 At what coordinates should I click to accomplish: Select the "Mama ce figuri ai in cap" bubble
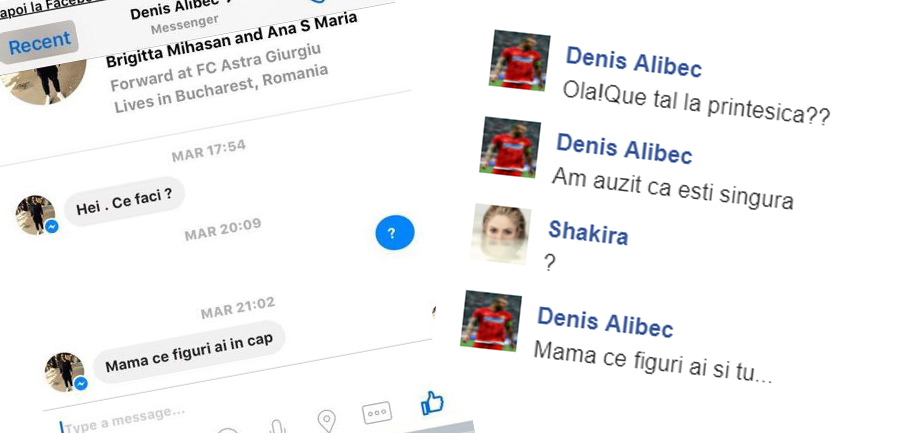point(189,352)
